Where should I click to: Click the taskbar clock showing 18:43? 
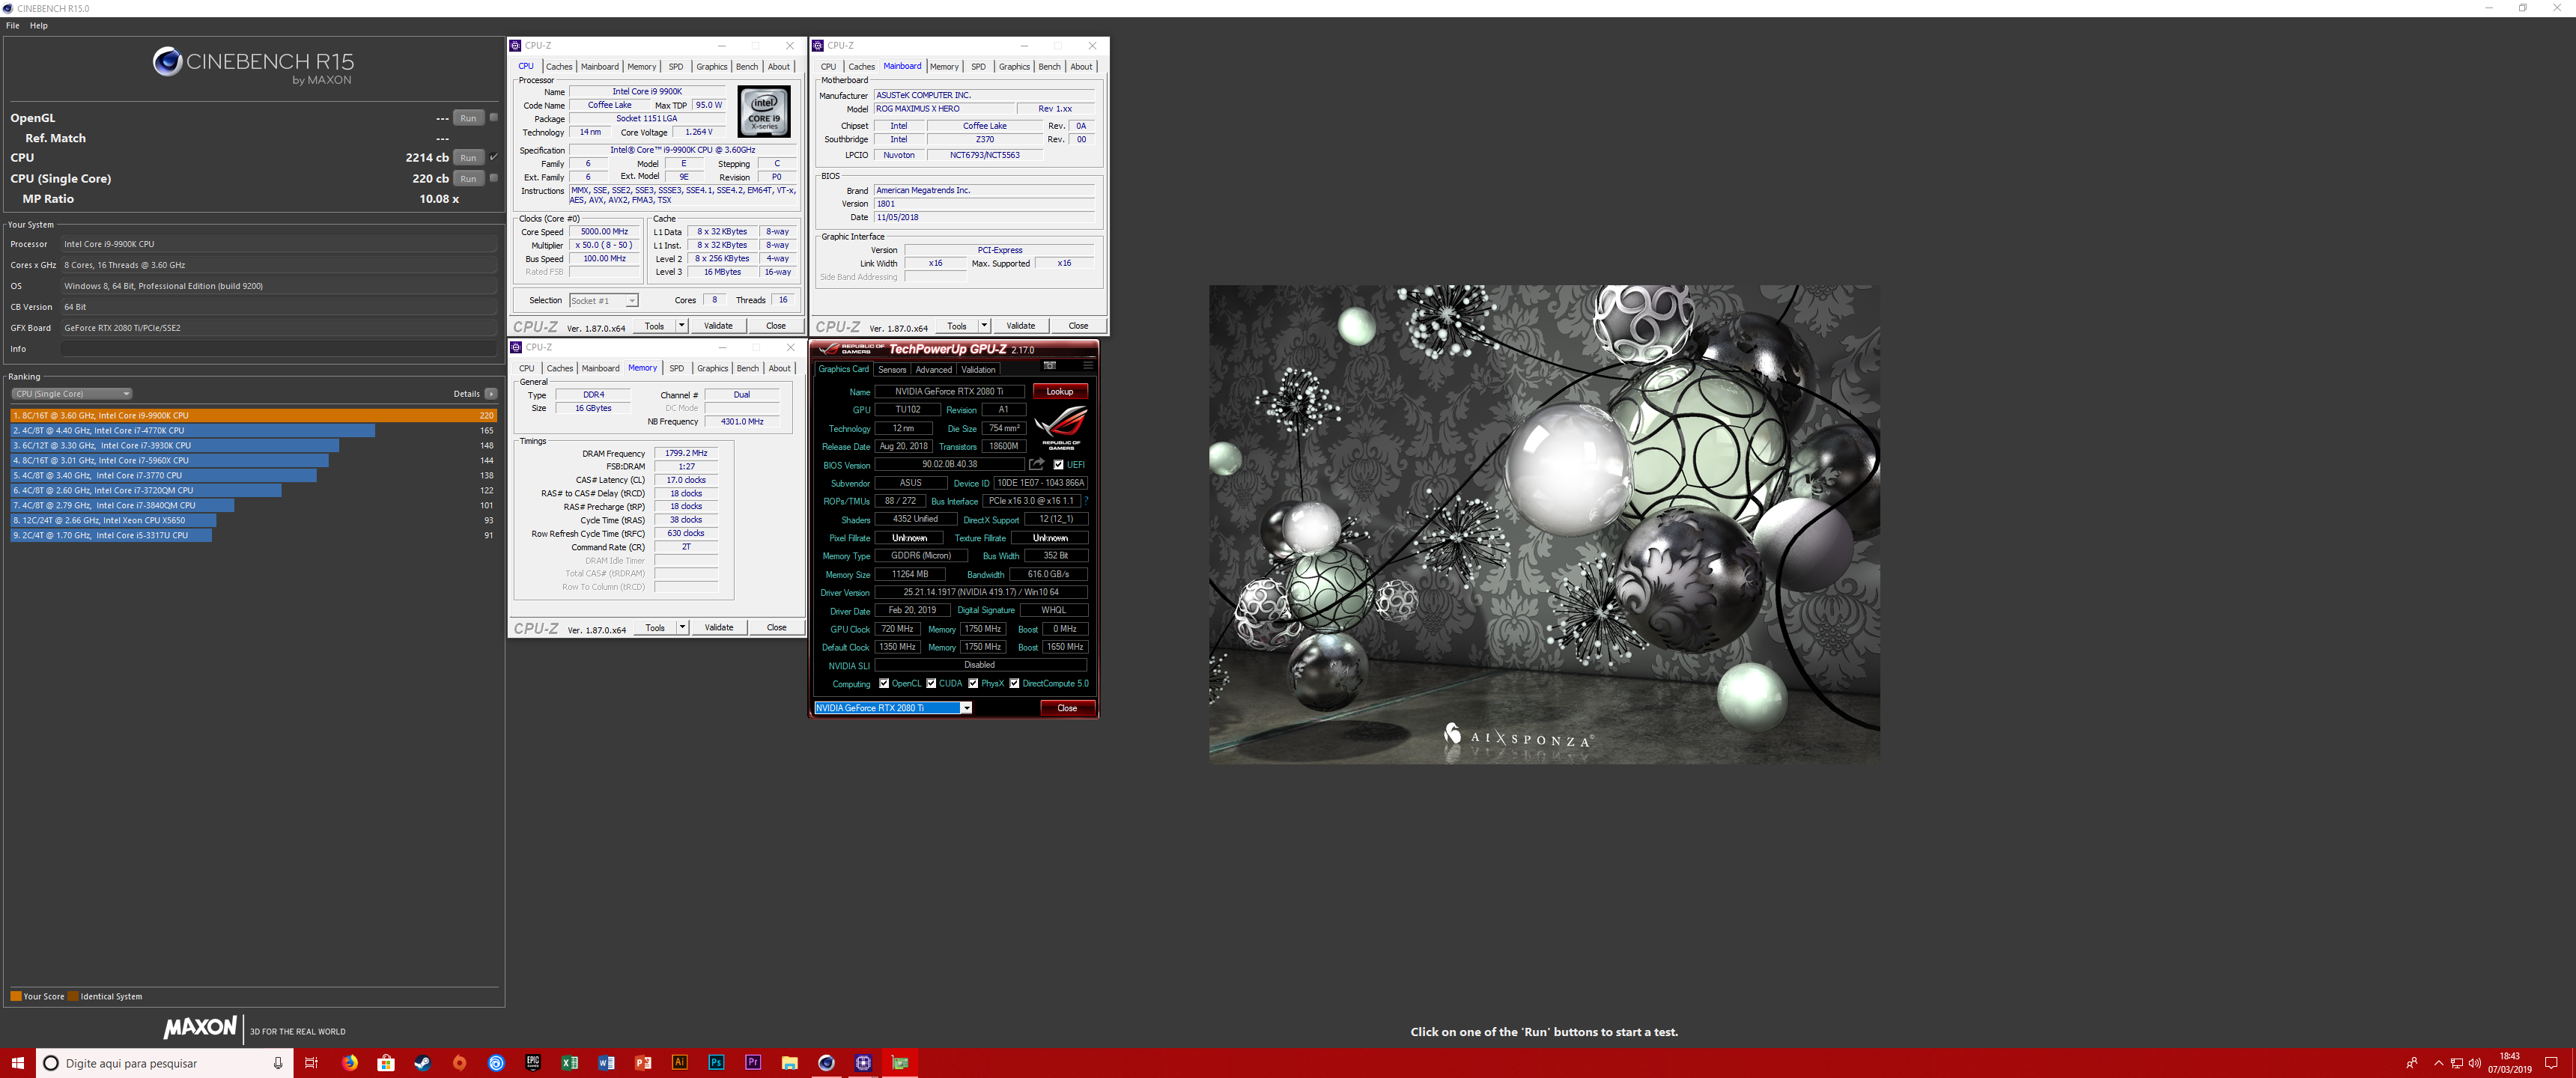coord(2510,1062)
